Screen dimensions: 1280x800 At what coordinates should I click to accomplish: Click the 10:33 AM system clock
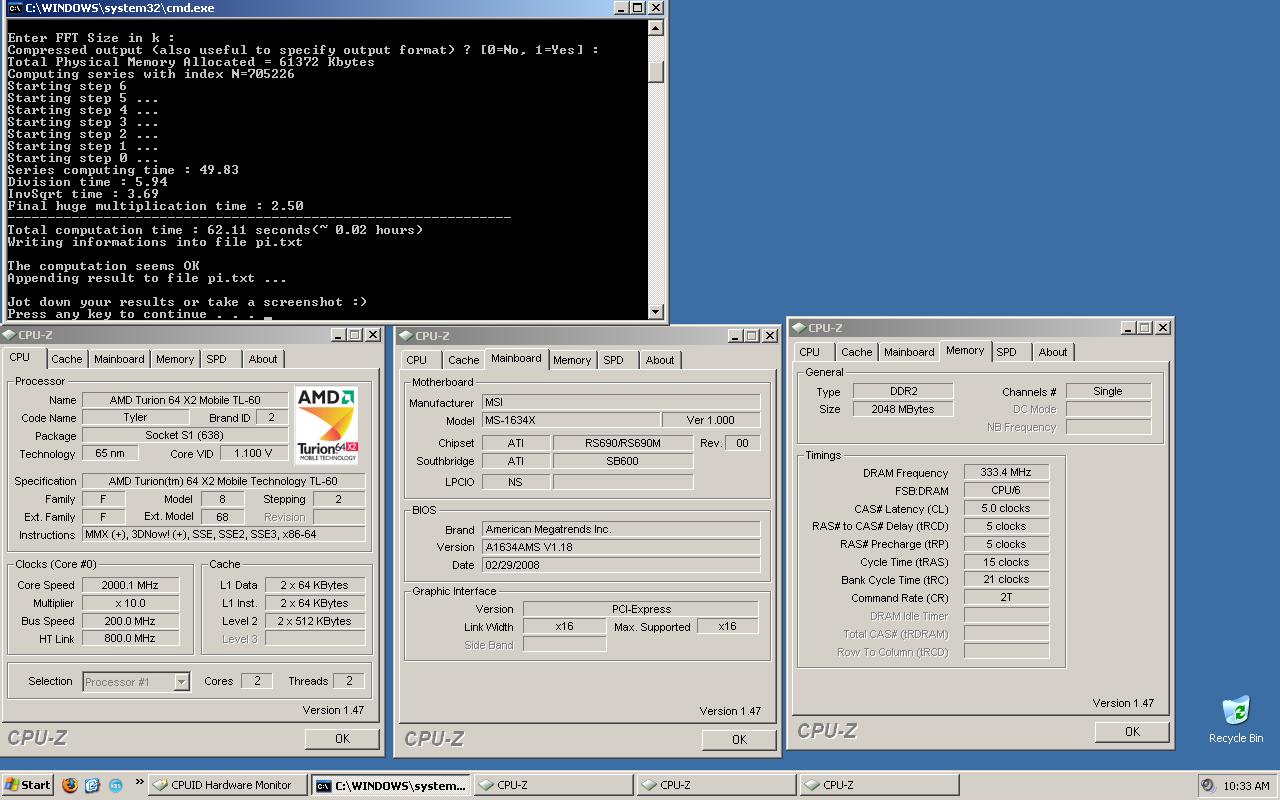click(x=1247, y=786)
